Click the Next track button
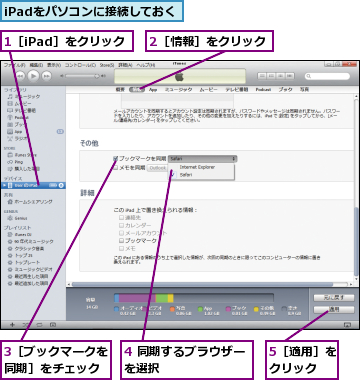The image size is (360, 380). (x=47, y=76)
